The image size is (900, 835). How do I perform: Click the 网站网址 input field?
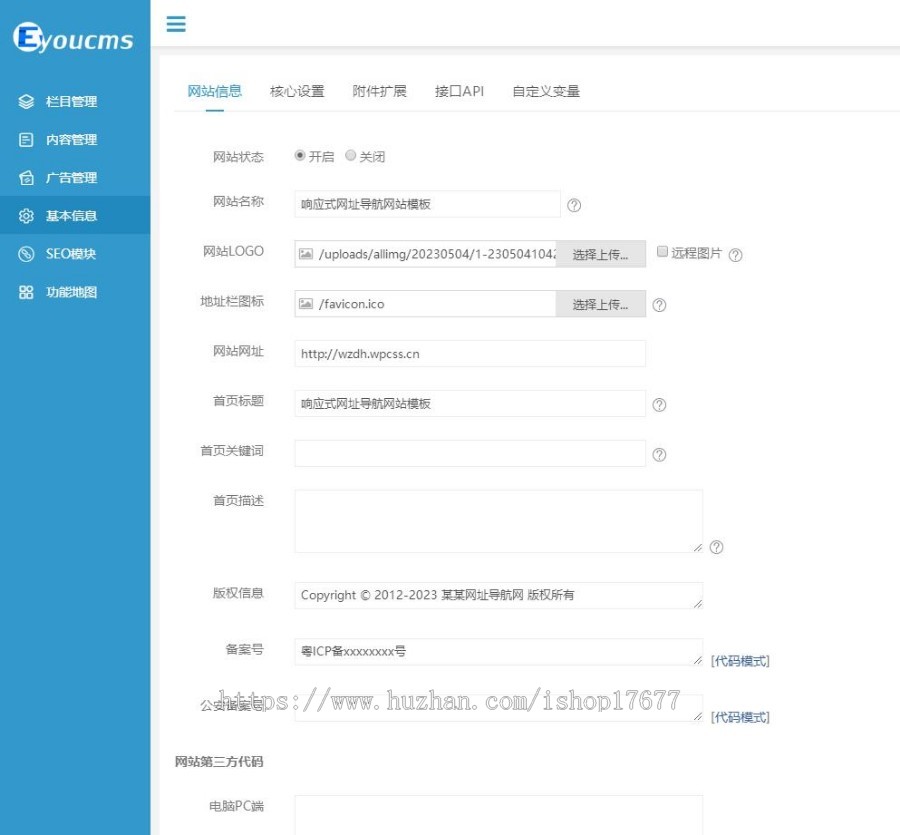[470, 354]
